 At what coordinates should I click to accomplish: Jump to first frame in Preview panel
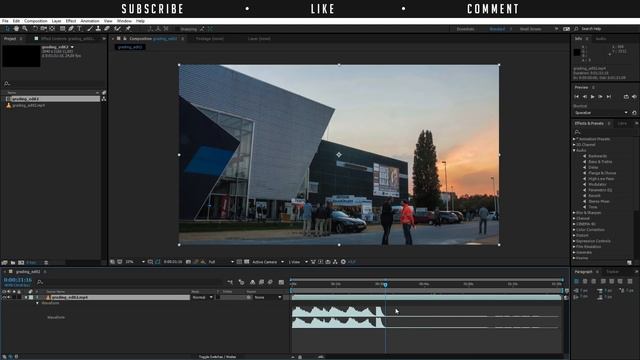pos(577,97)
